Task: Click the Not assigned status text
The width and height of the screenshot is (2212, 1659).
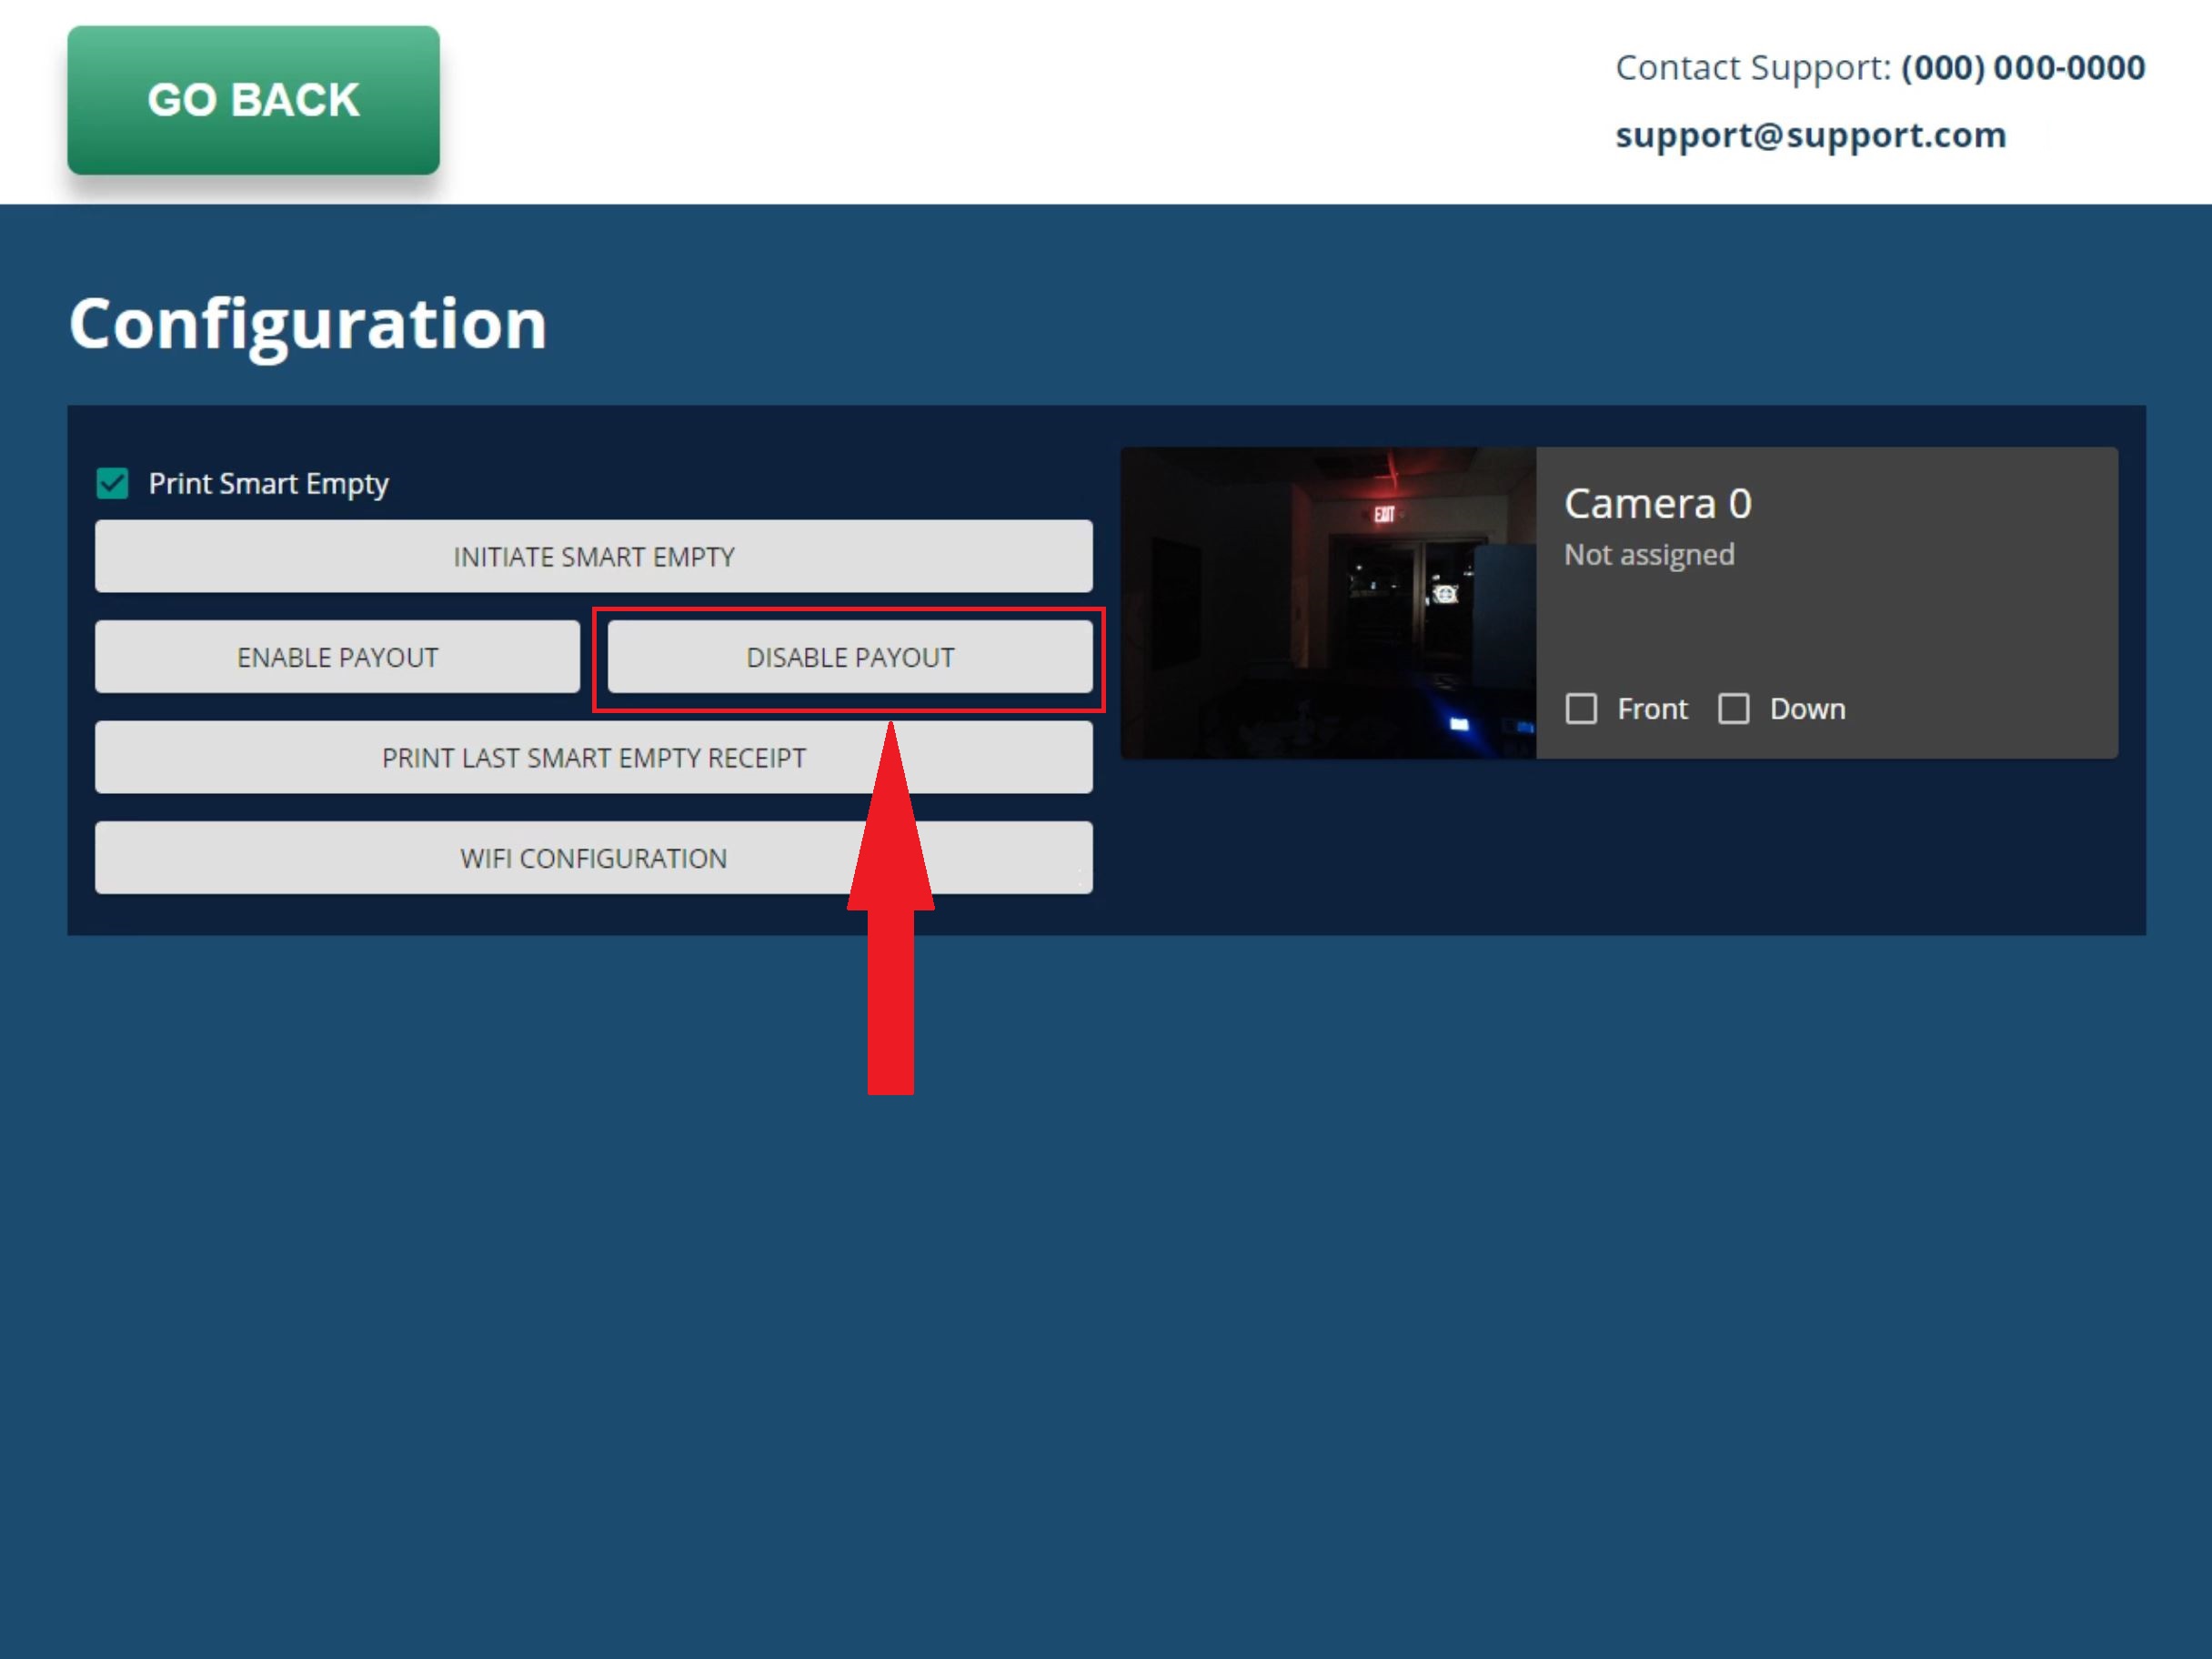Action: pos(1649,555)
